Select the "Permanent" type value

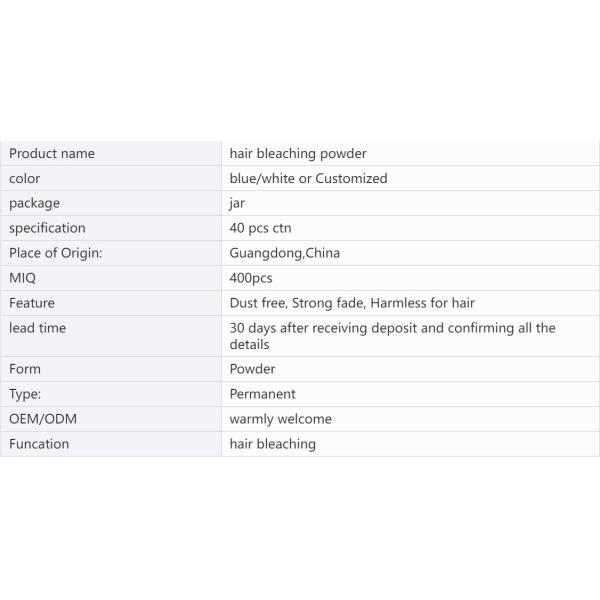pos(263,394)
